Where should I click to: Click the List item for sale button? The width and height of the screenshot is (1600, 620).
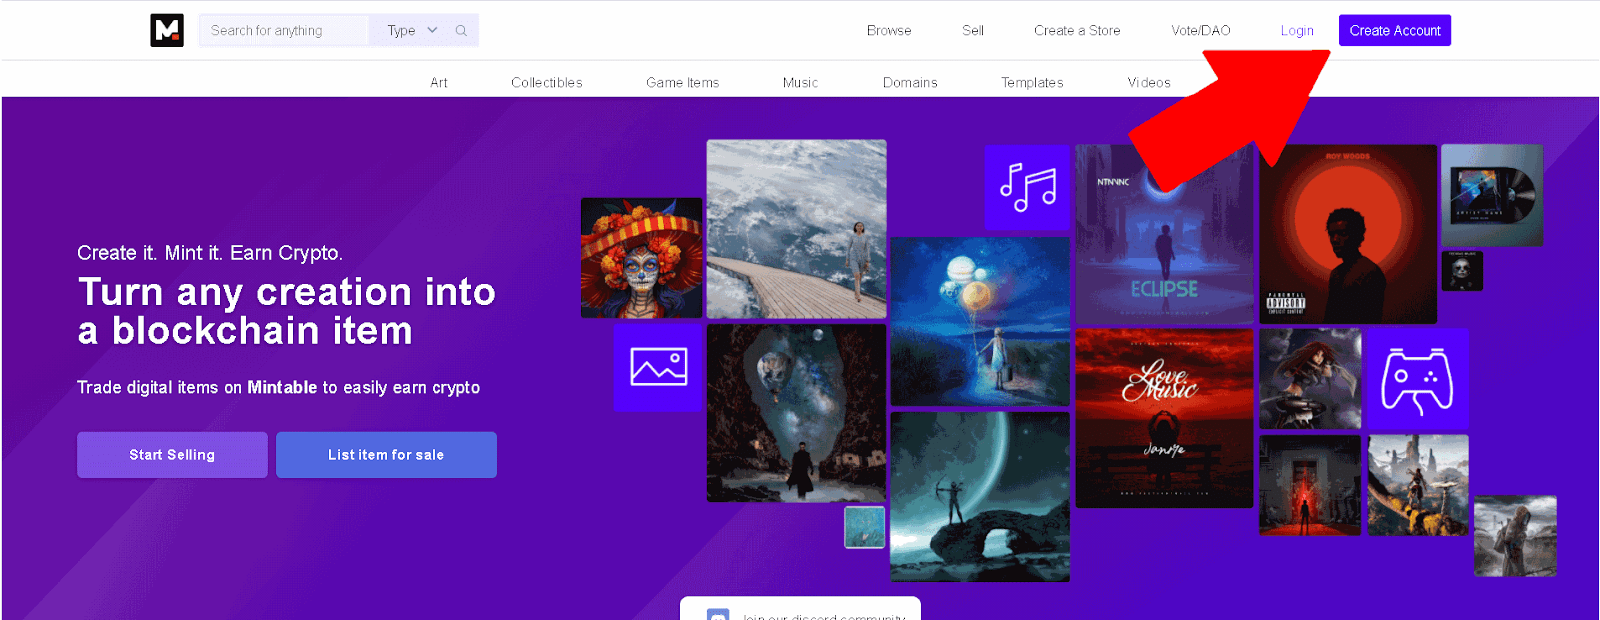(x=386, y=455)
